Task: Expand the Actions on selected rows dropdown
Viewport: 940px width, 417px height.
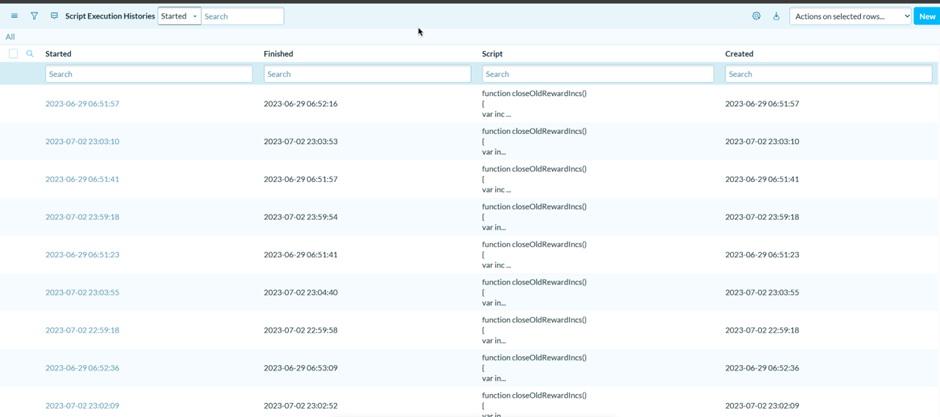Action: [850, 17]
